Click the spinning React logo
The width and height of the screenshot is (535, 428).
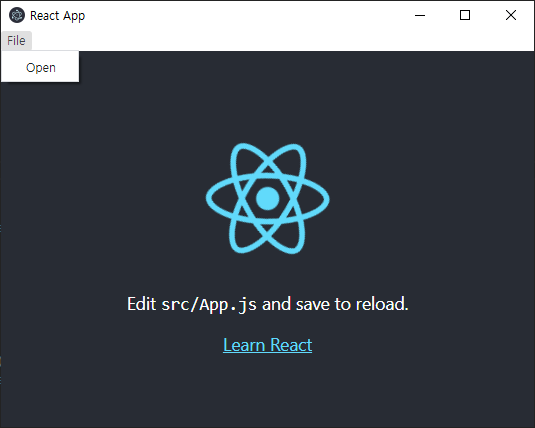(x=268, y=198)
